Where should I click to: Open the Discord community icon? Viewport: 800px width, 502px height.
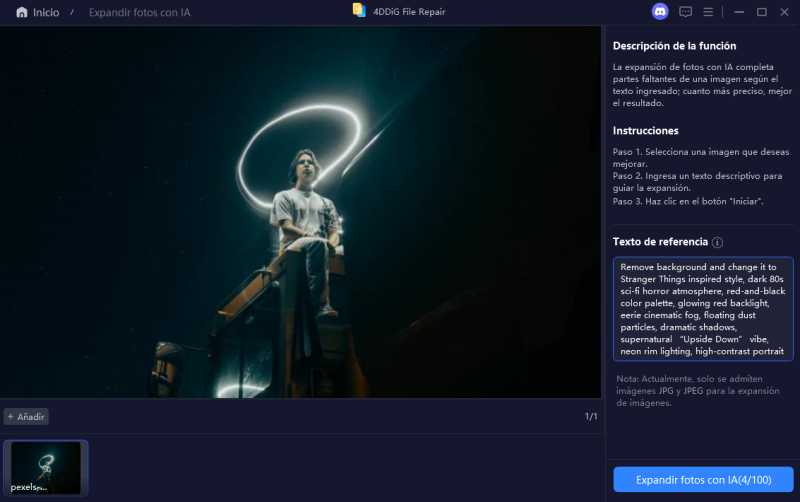(660, 12)
